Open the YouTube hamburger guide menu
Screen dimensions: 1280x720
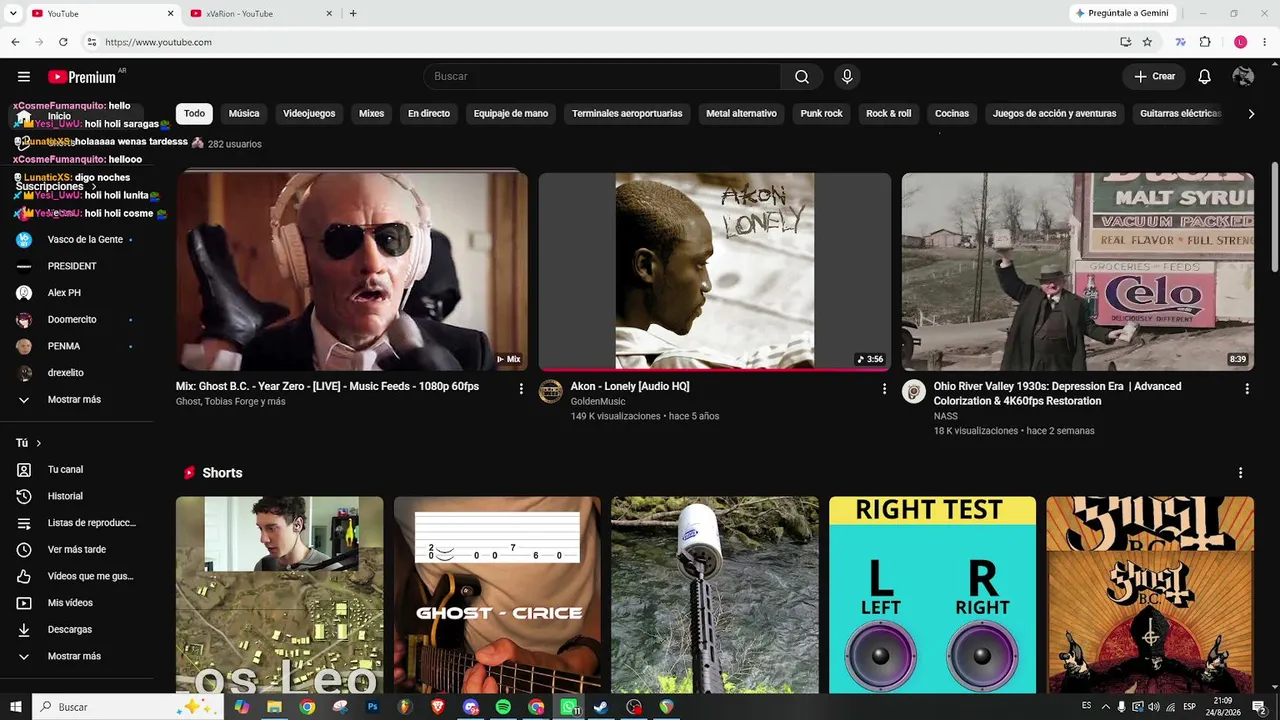tap(24, 77)
